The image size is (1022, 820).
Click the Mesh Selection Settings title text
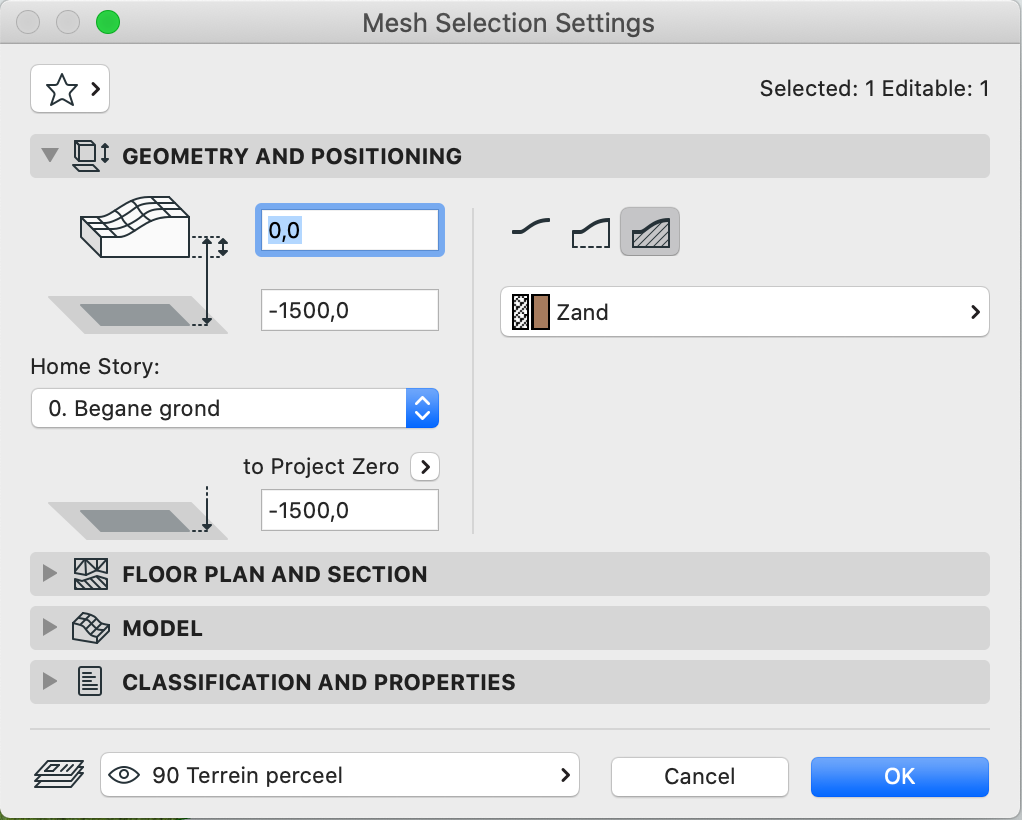[508, 23]
